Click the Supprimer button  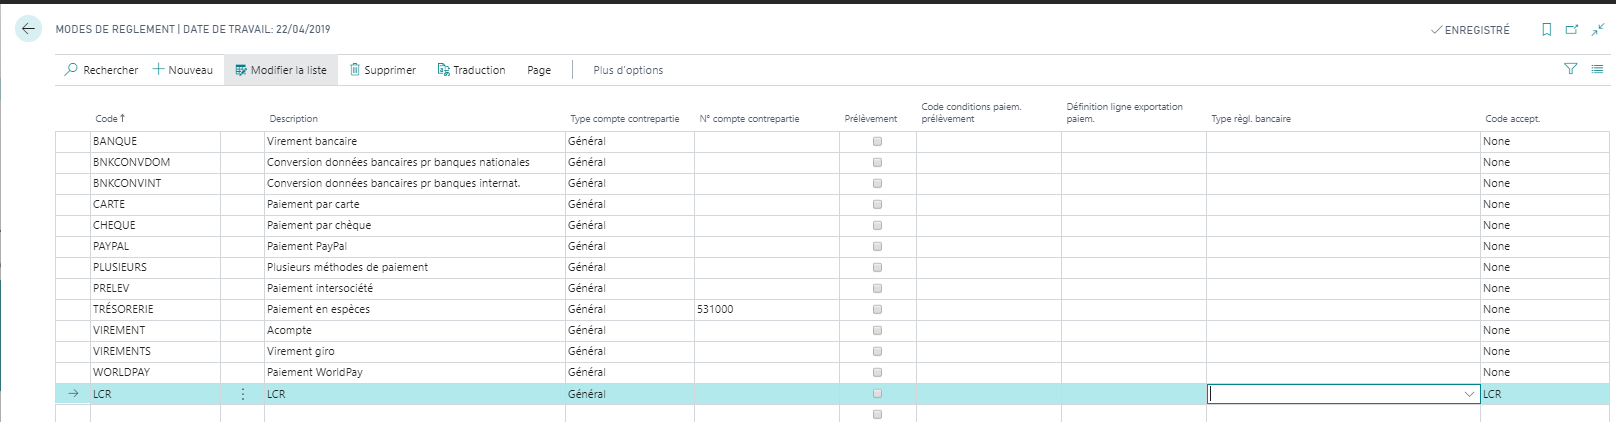click(x=382, y=70)
